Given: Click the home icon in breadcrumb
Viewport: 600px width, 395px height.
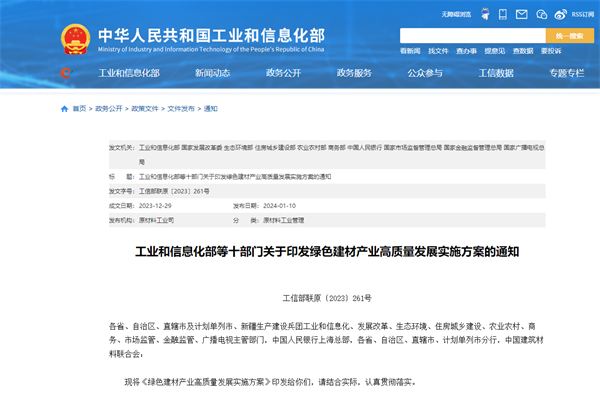Looking at the screenshot, I should (64, 109).
